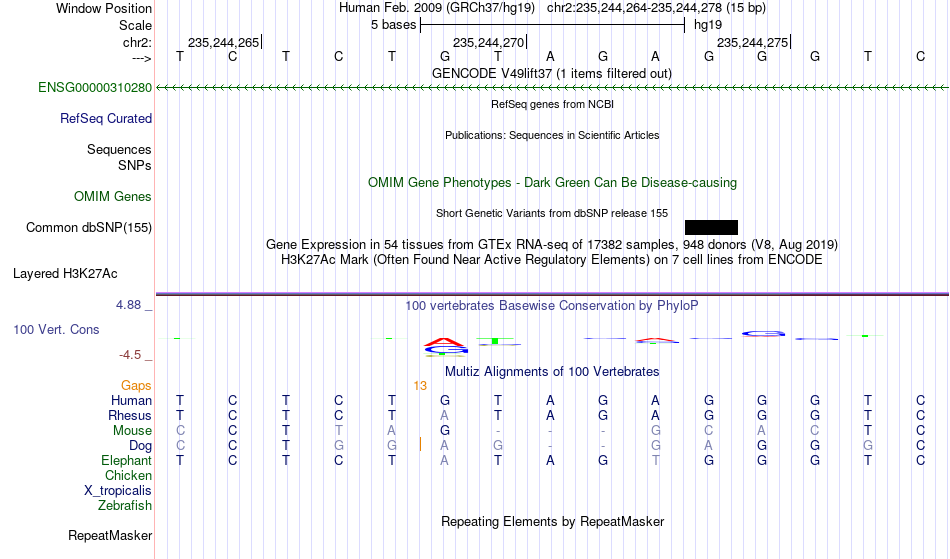Select the Common dbSNP(155) track label
The height and width of the screenshot is (559, 950).
88,227
